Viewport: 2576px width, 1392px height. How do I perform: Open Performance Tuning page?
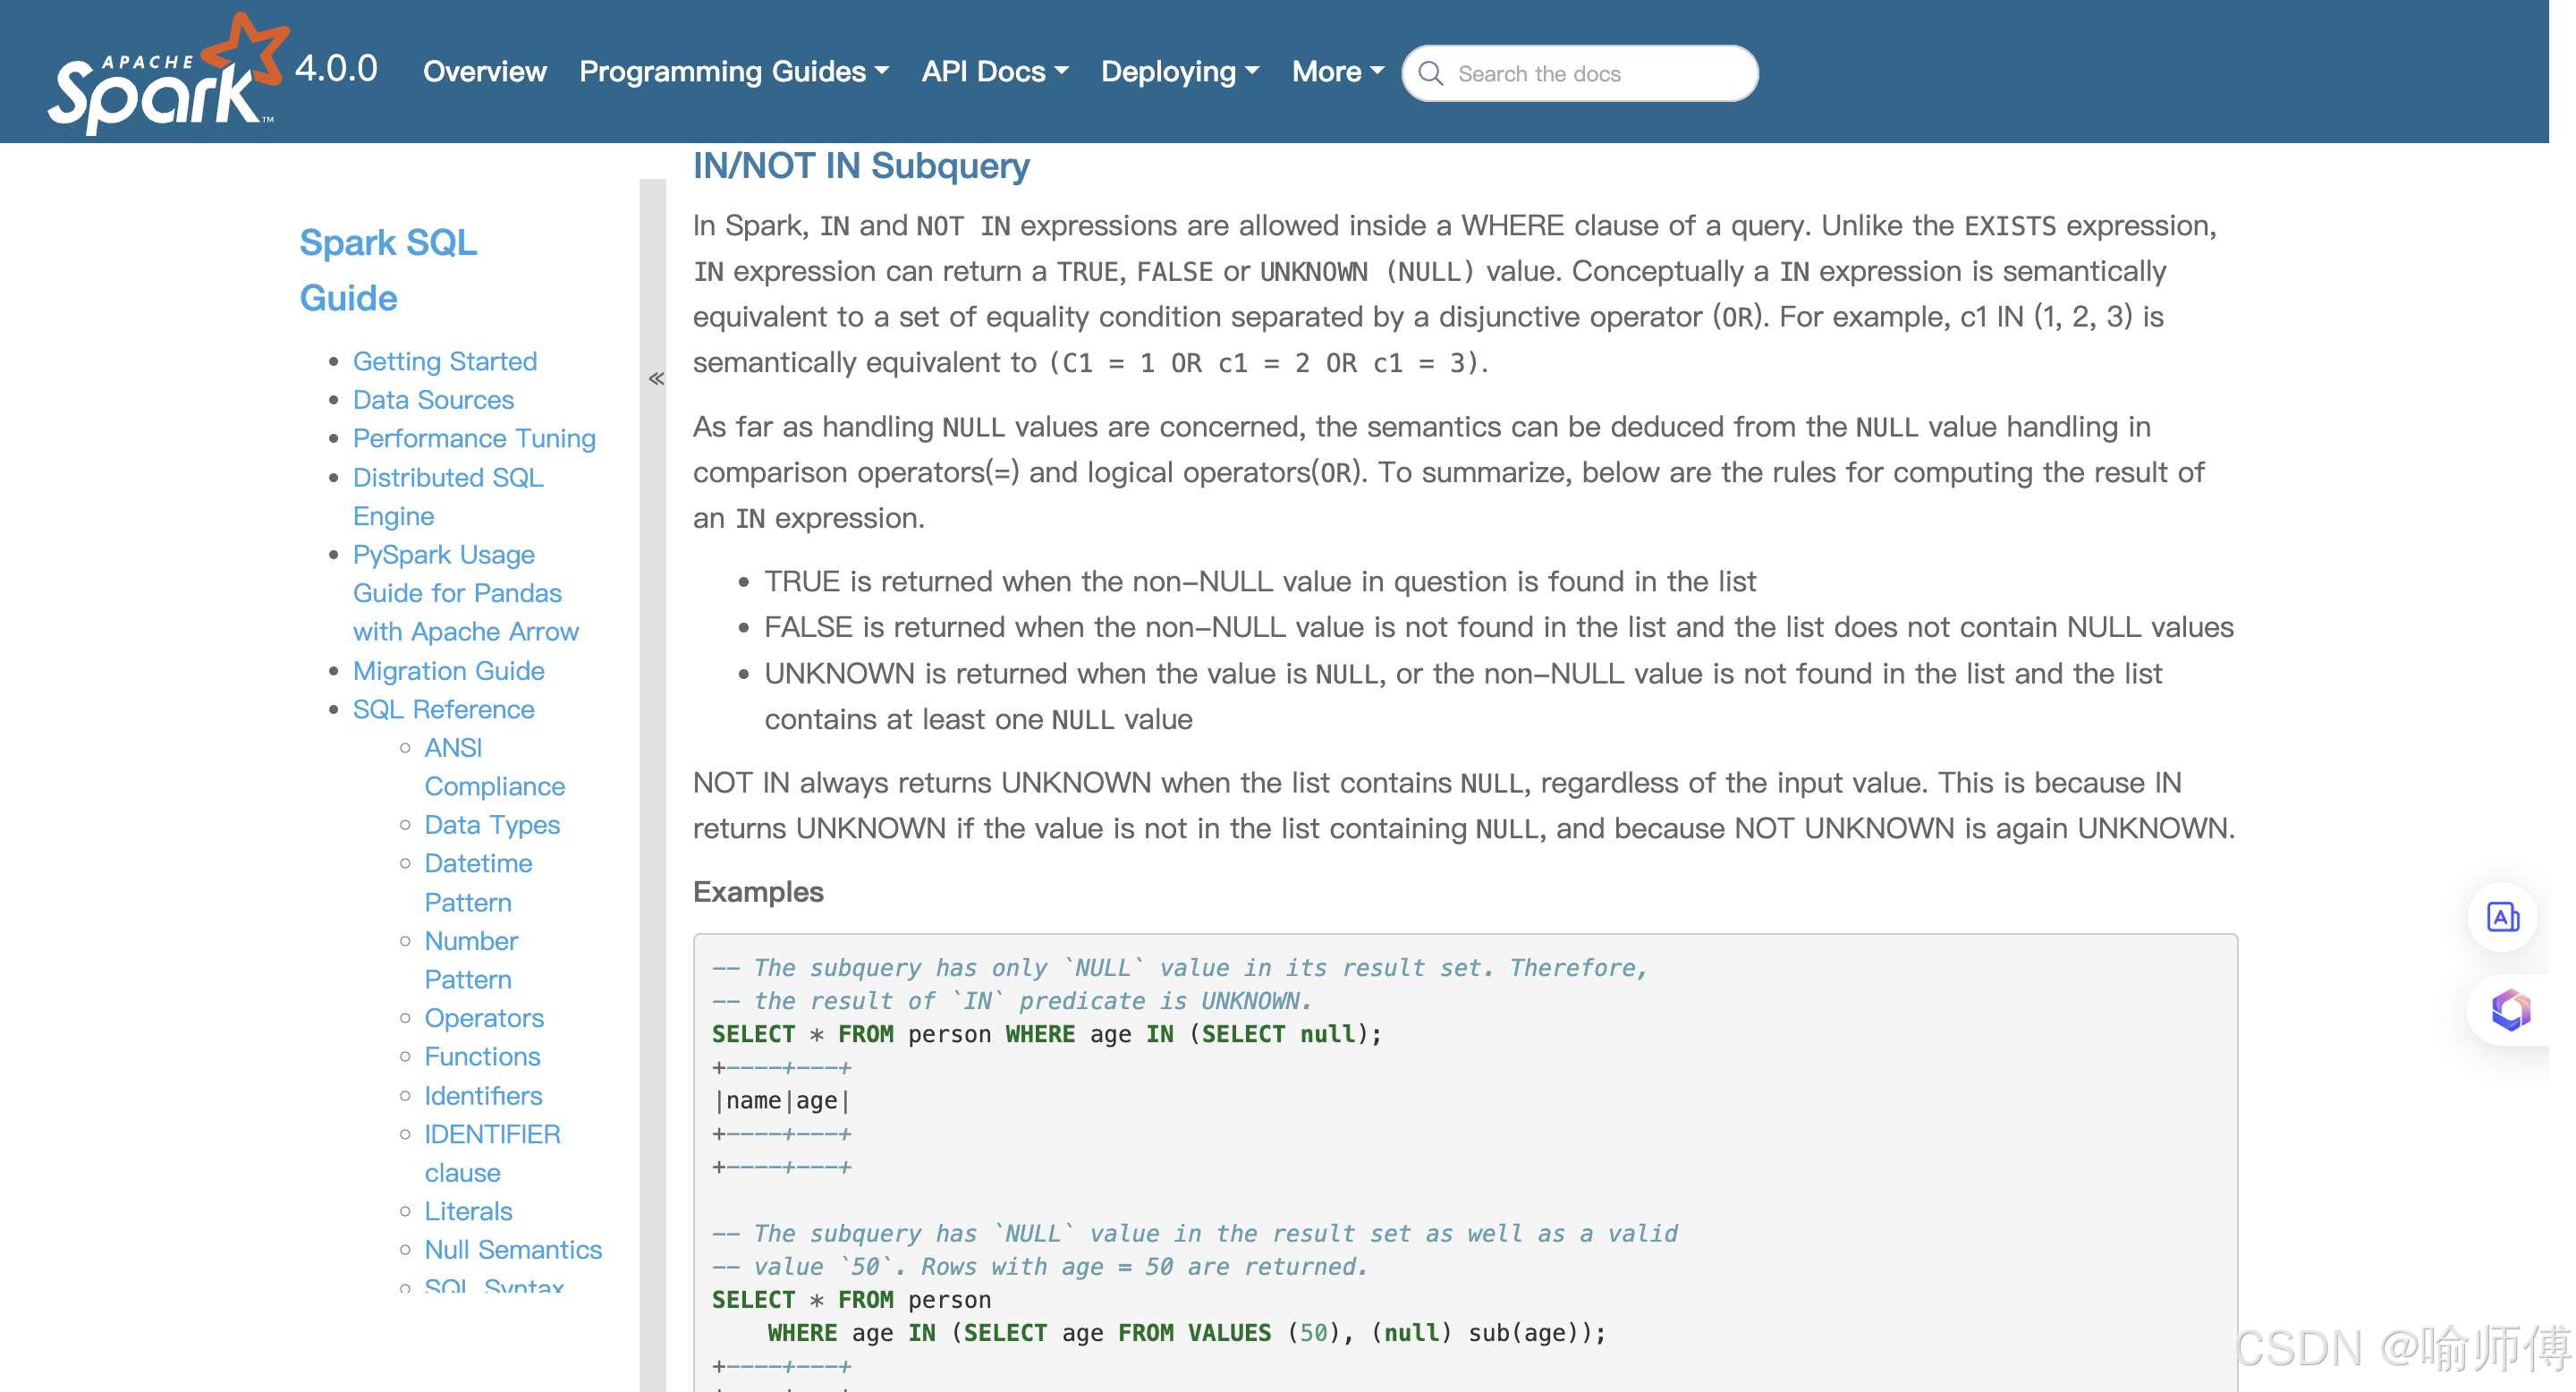point(474,439)
